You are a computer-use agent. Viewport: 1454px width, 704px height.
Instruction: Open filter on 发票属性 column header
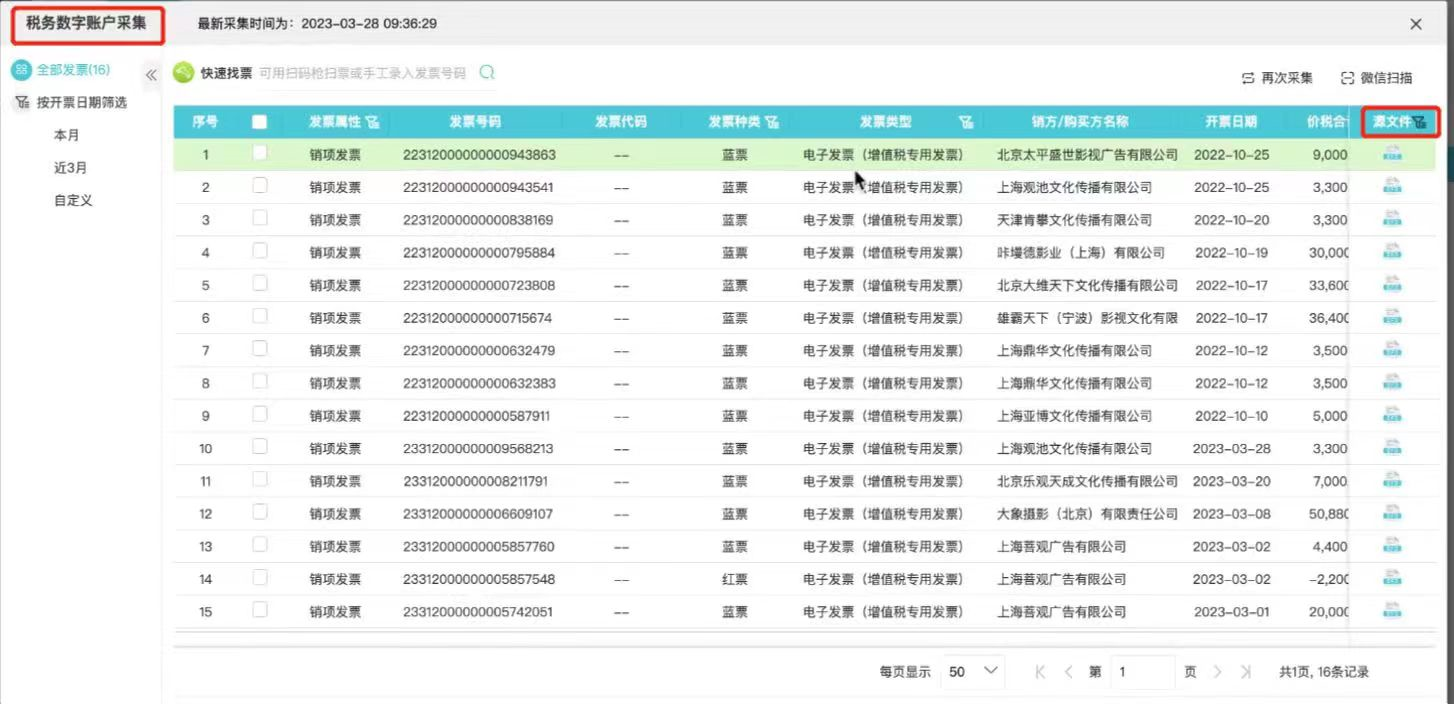point(373,122)
